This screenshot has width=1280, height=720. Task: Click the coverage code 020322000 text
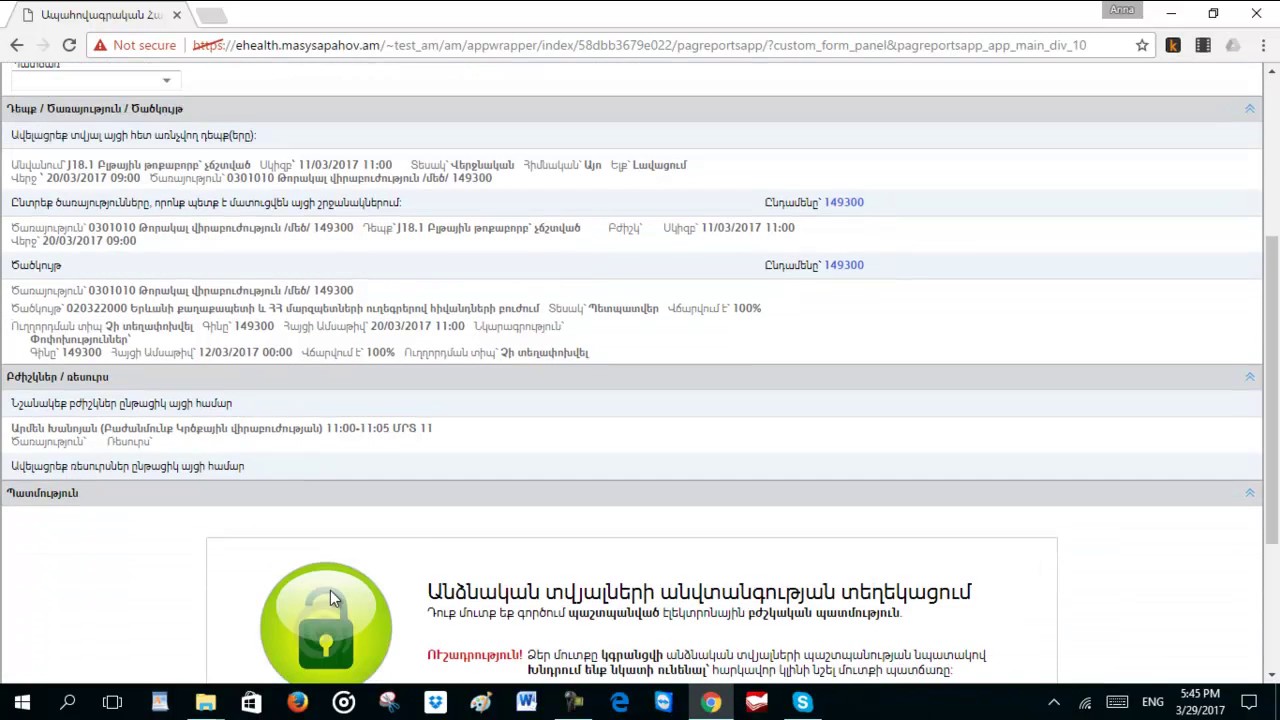pyautogui.click(x=97, y=308)
